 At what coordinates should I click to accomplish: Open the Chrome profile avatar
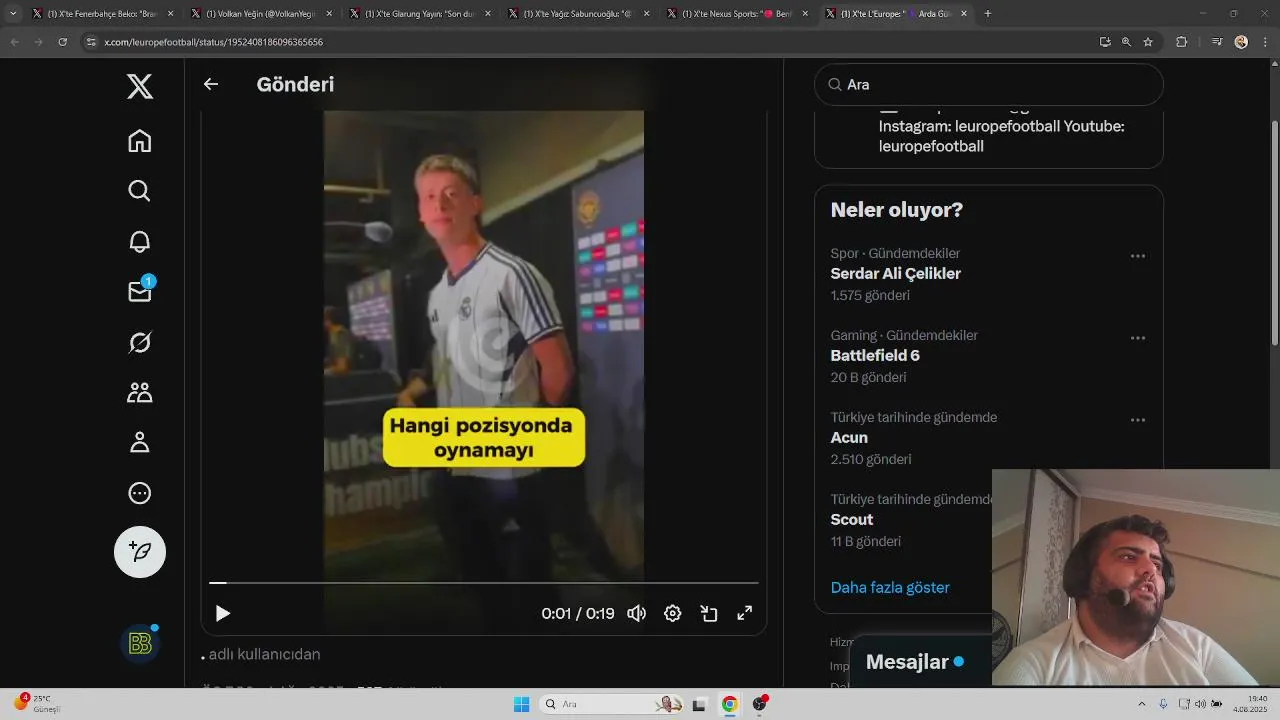tap(1241, 42)
